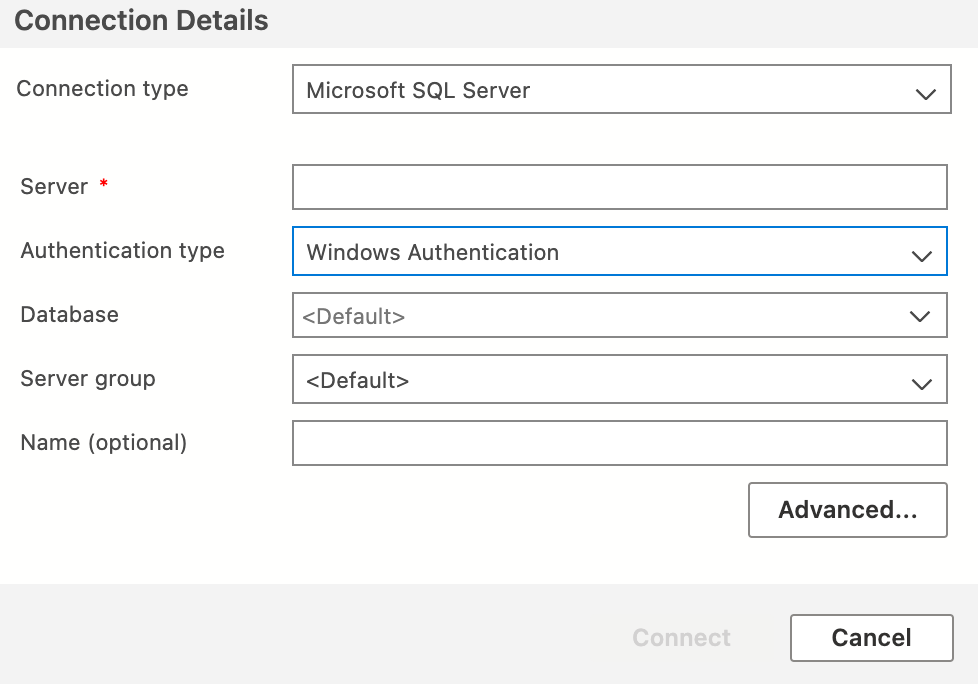Click the chevron on the Server group dropdown
Viewport: 978px width, 684px height.
point(922,379)
